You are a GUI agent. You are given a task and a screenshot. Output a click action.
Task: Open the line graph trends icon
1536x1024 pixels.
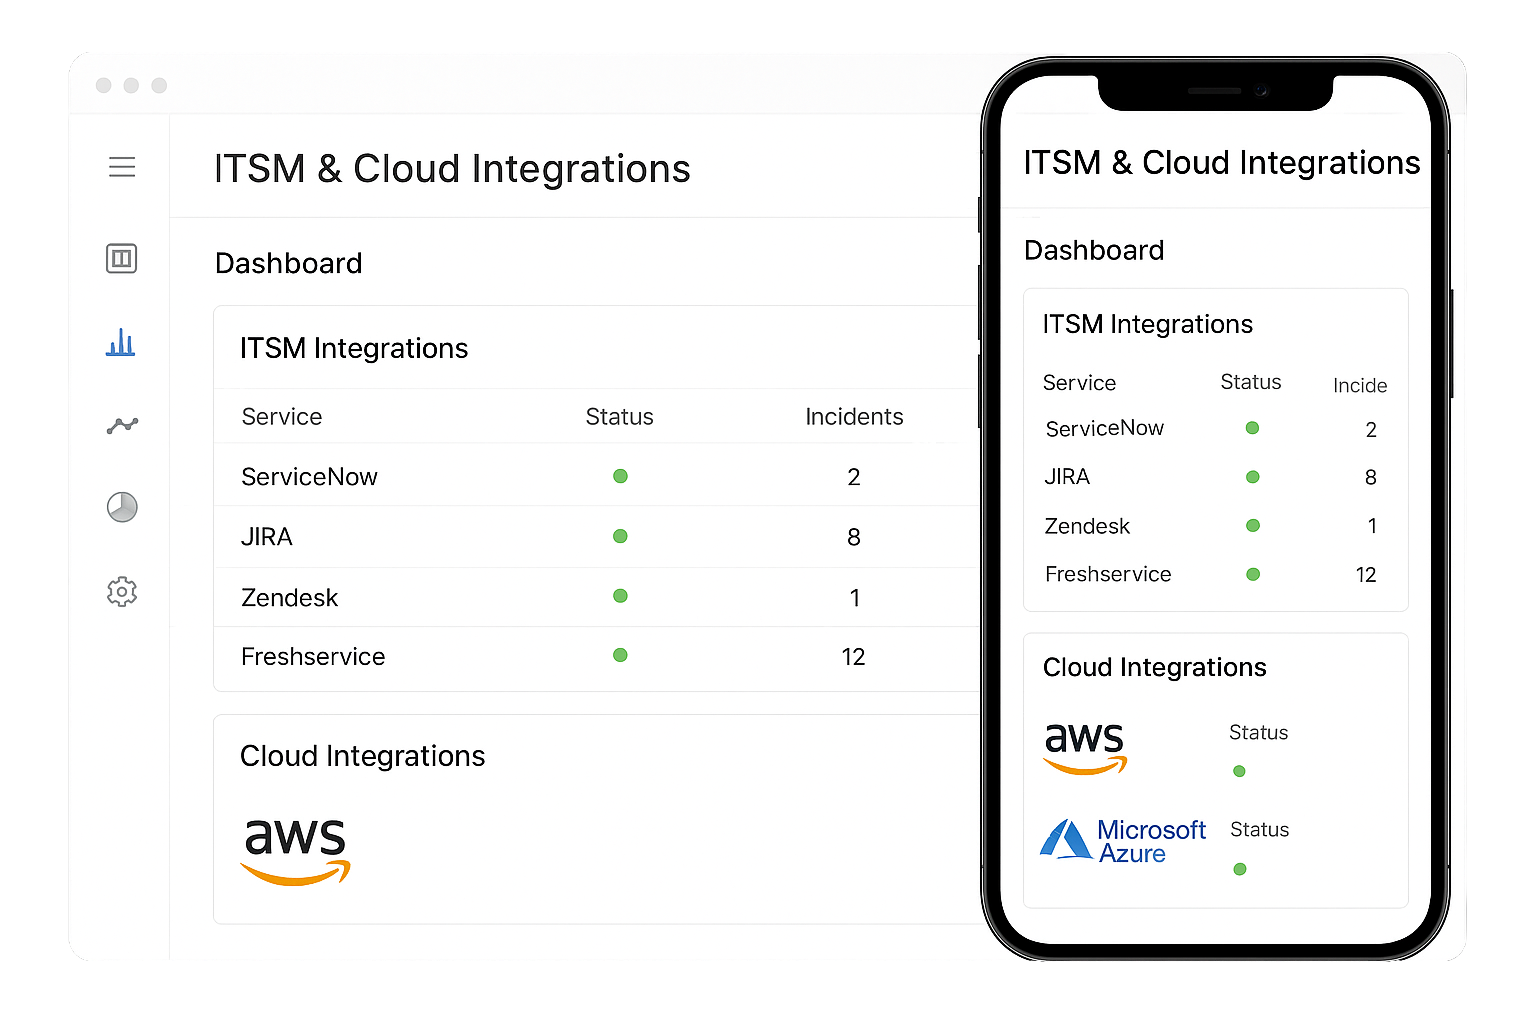click(122, 426)
